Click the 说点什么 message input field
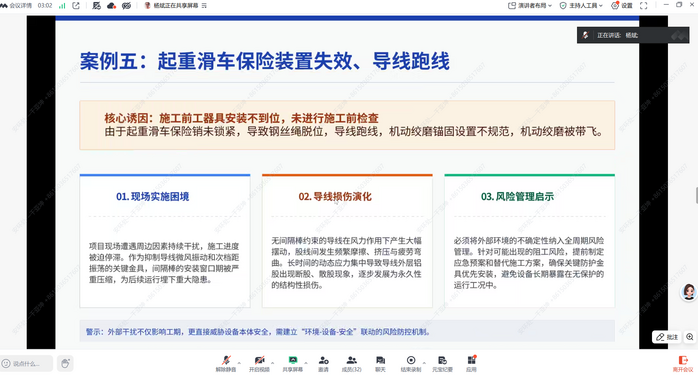698x375 pixels. (27, 363)
